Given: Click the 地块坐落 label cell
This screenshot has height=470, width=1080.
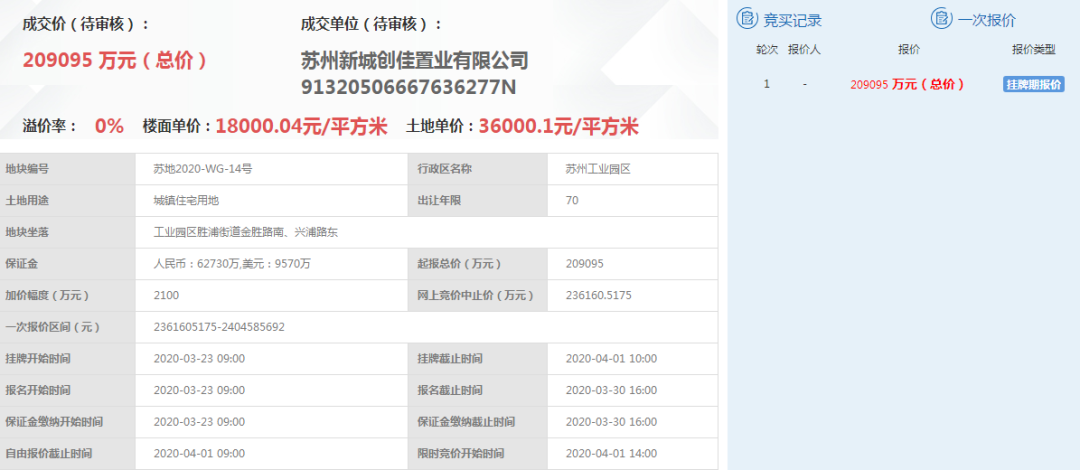Looking at the screenshot, I should 68,232.
